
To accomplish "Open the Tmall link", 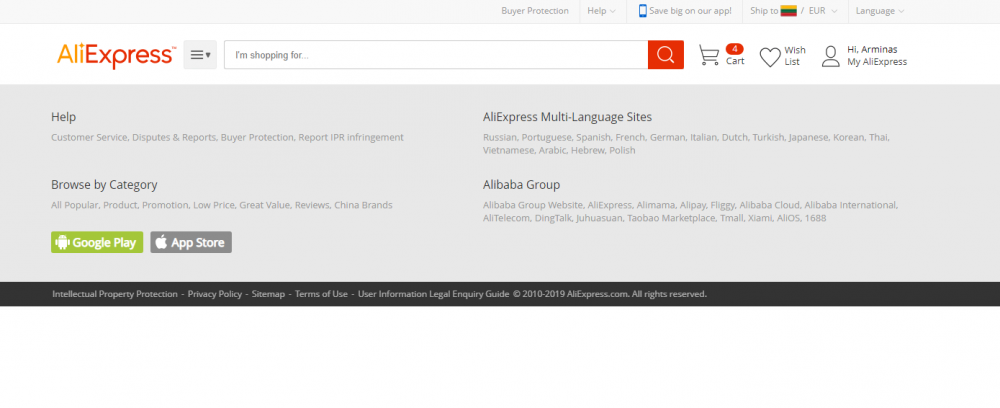I will click(x=732, y=218).
